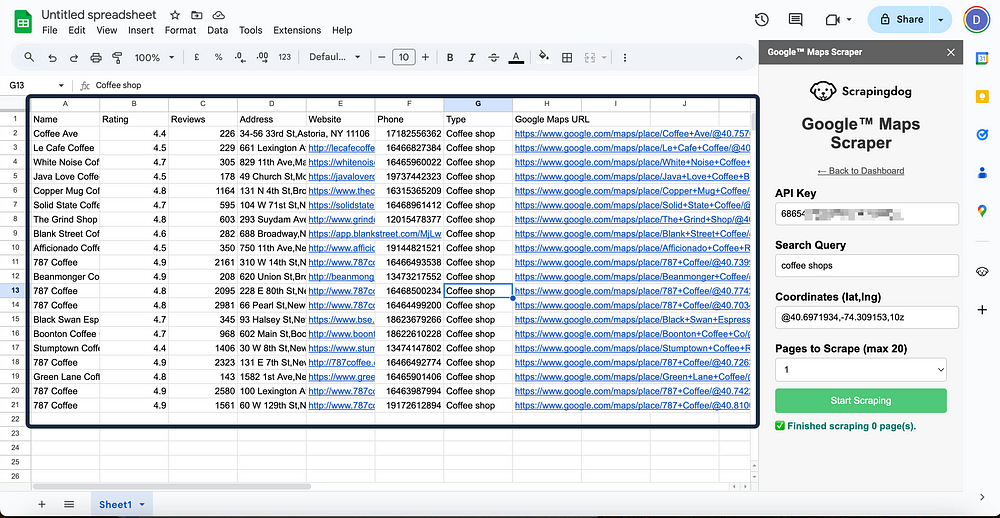Open the Format menu

point(180,30)
